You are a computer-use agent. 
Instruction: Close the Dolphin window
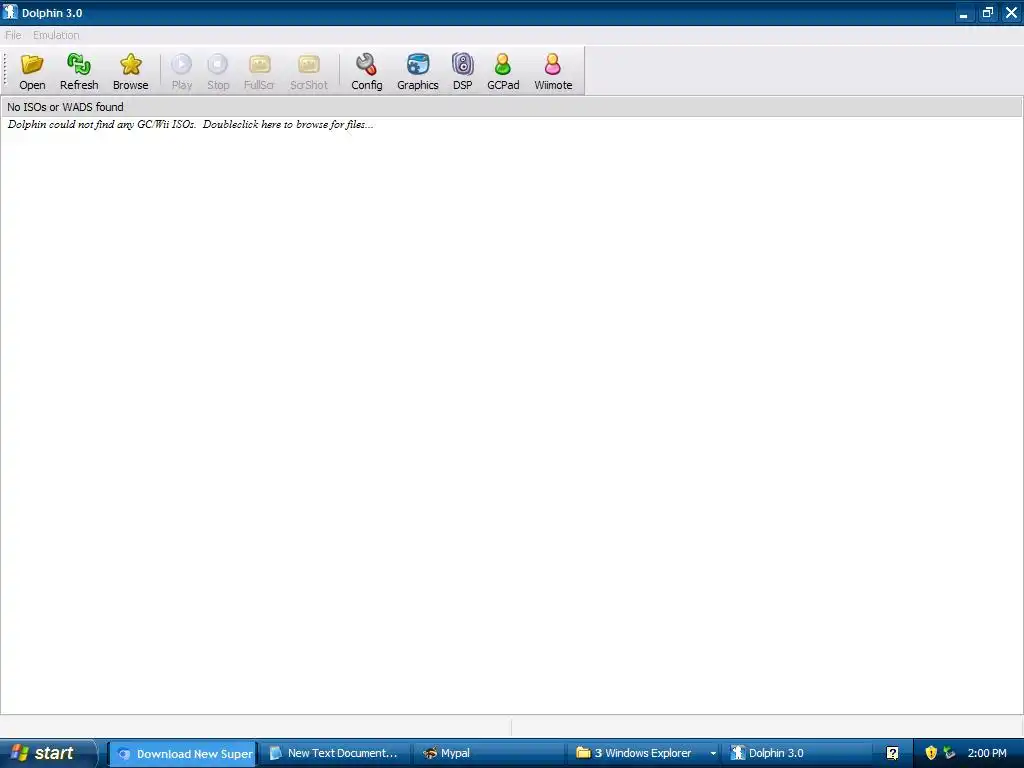1012,13
